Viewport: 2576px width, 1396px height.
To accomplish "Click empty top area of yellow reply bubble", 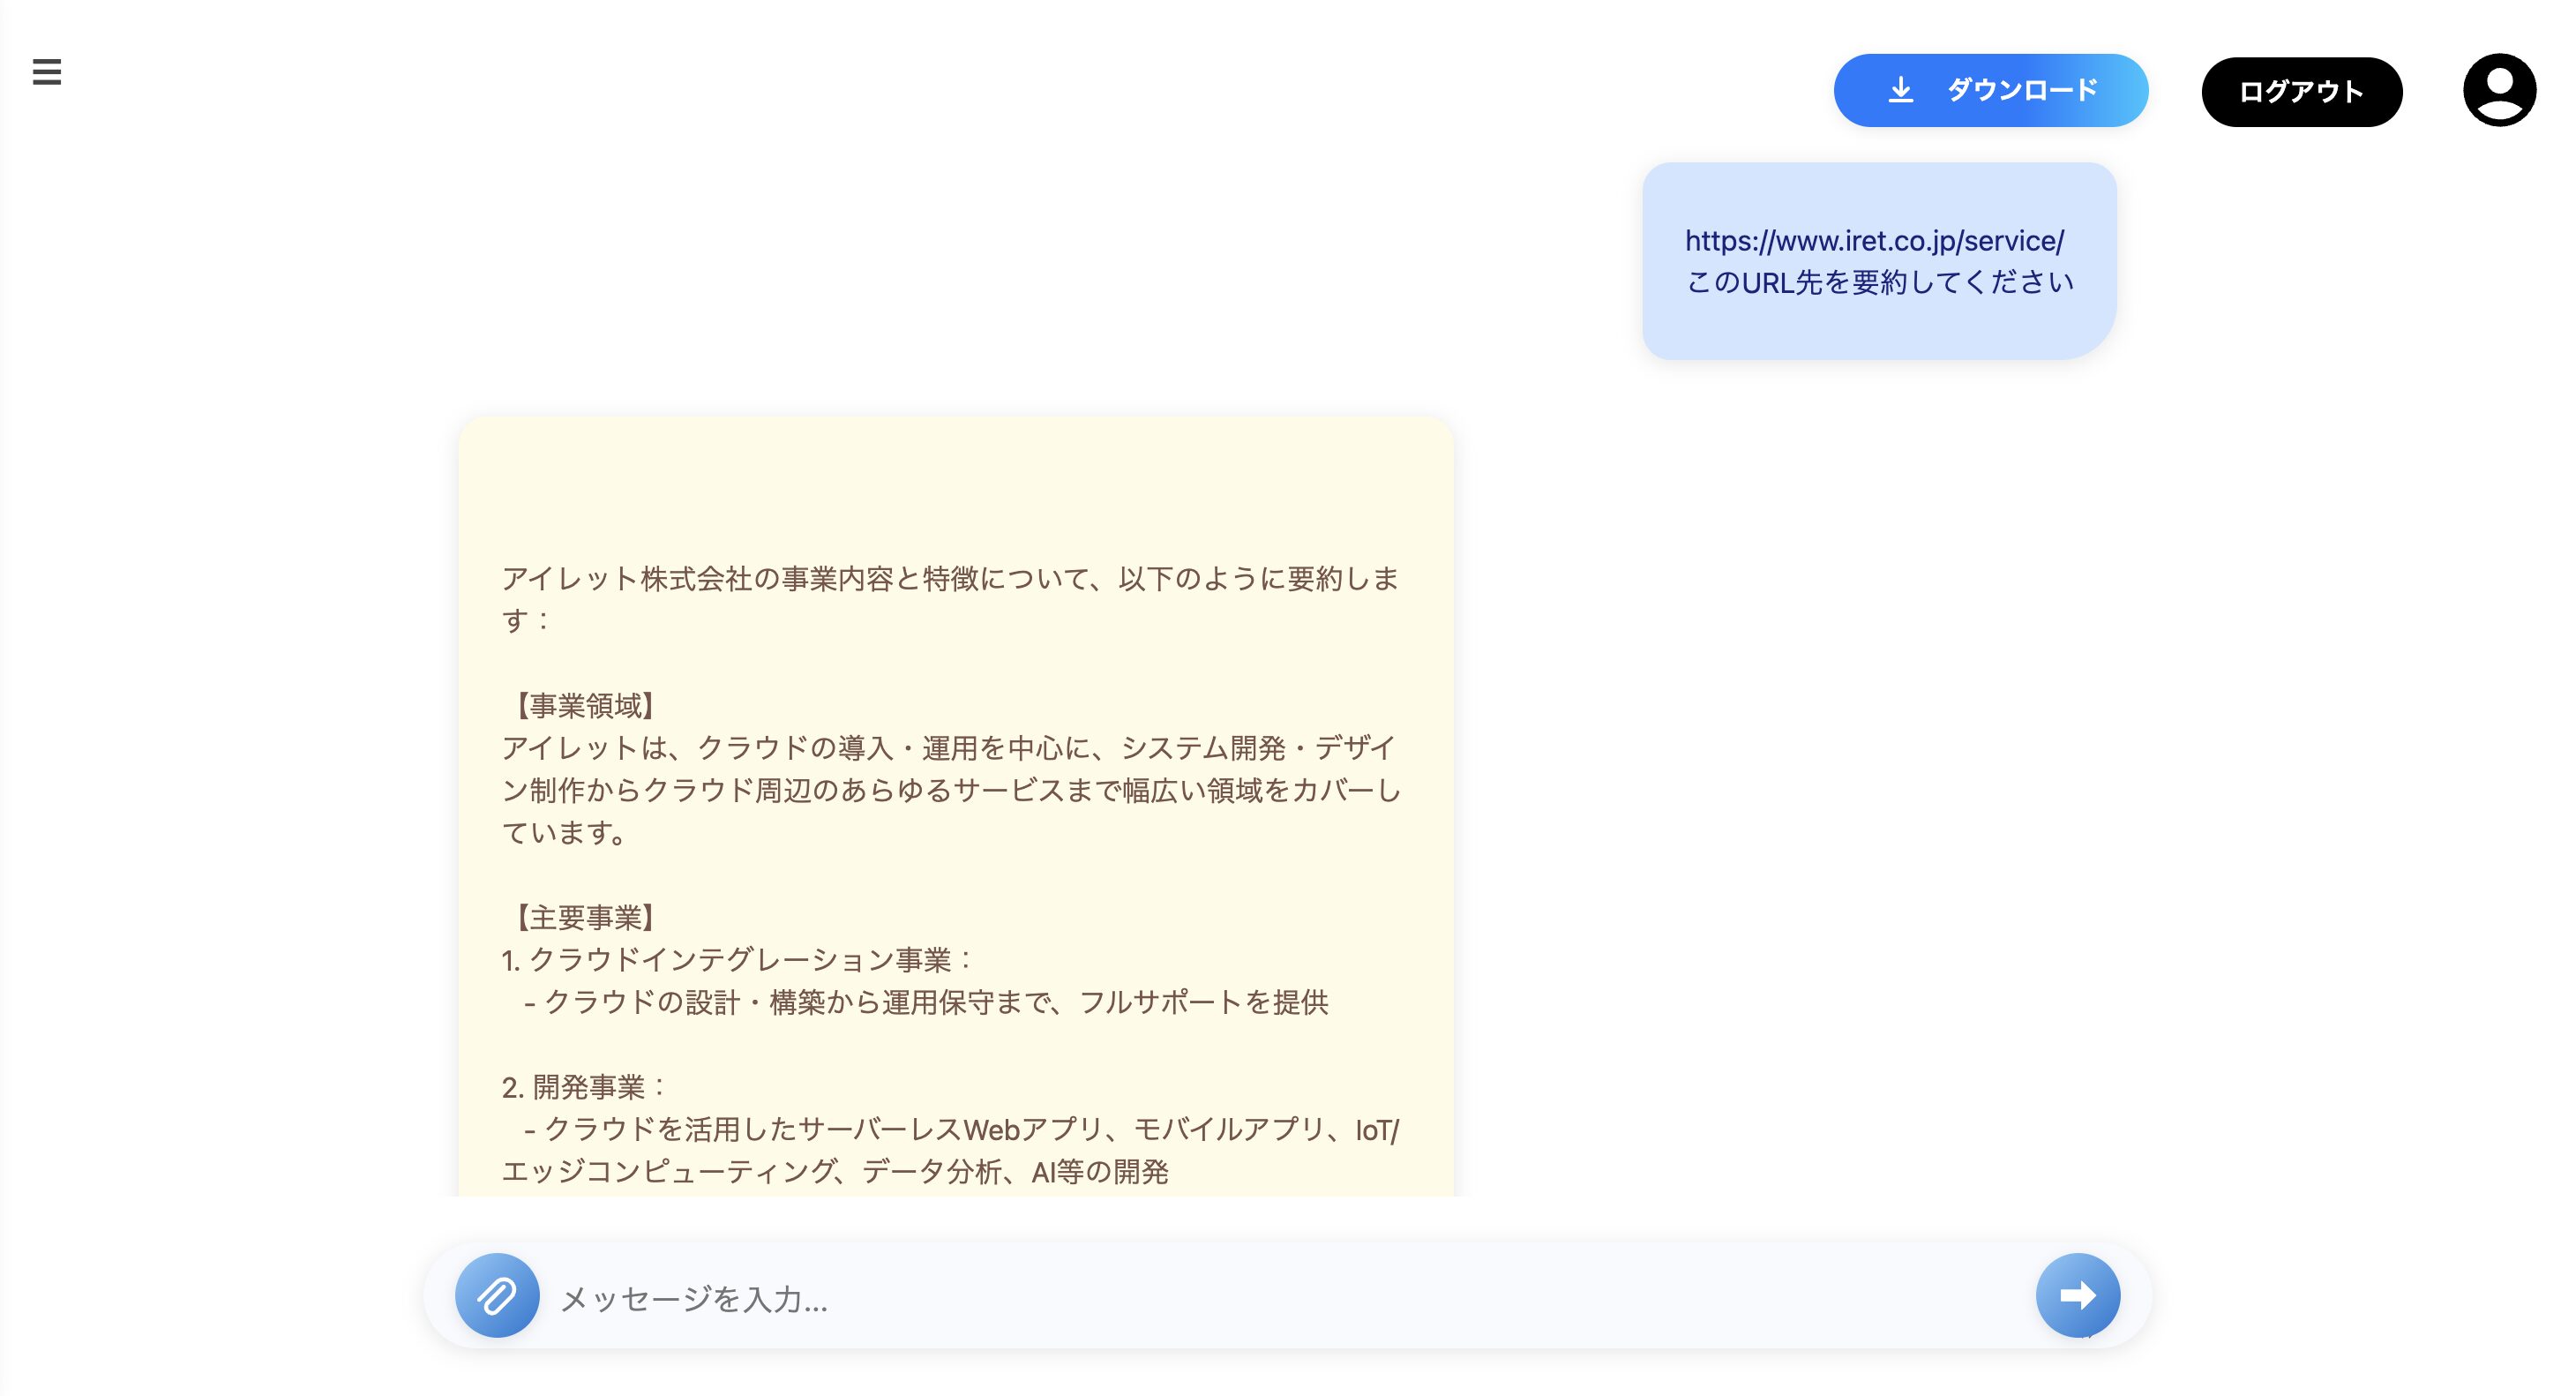I will 955,480.
